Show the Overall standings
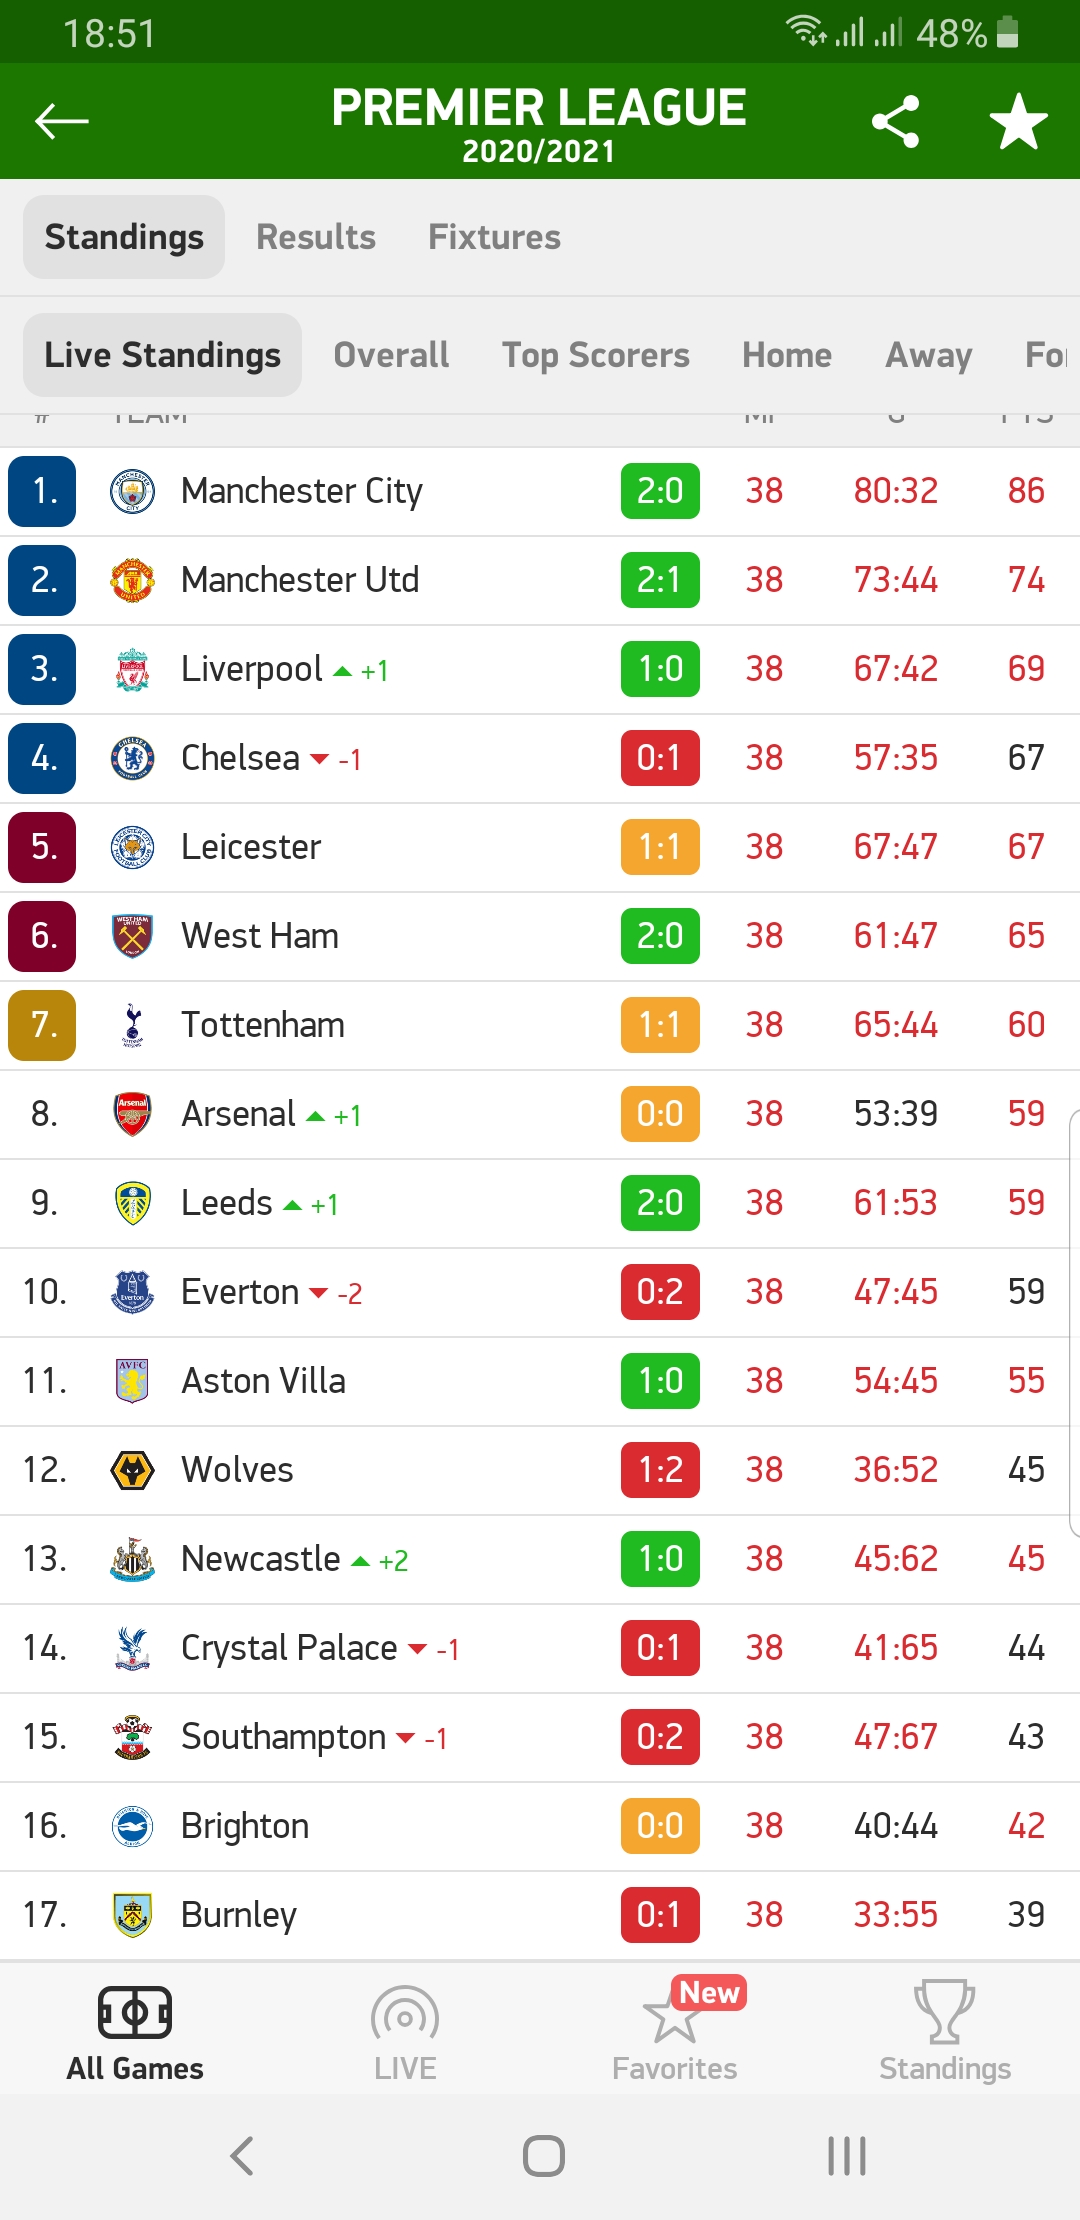 [x=391, y=355]
